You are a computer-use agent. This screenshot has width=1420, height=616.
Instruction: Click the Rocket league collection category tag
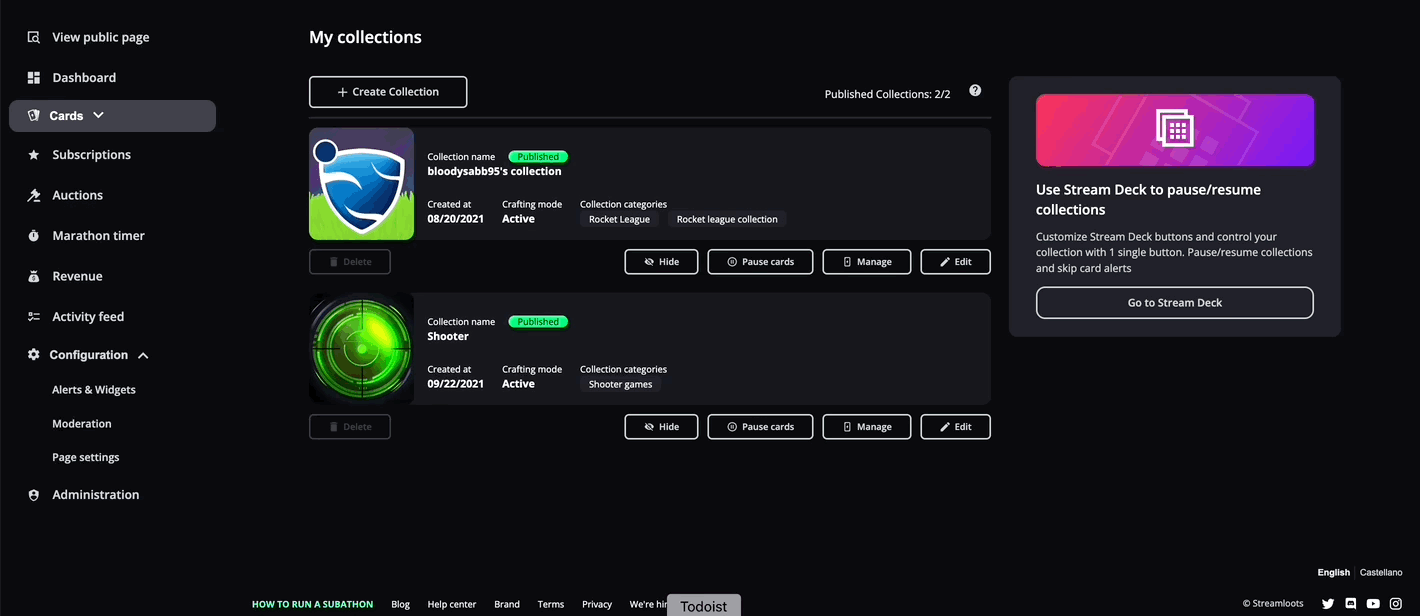[727, 219]
